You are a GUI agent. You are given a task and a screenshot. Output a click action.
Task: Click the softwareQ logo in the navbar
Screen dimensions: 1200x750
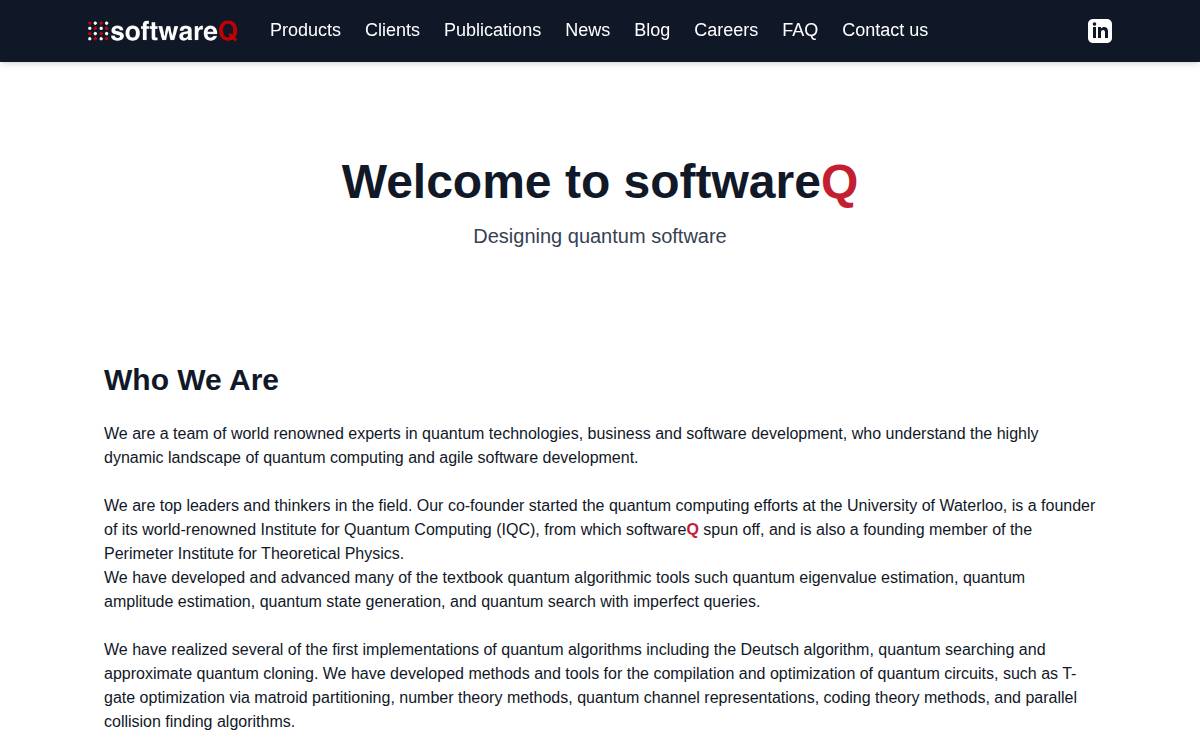click(163, 31)
